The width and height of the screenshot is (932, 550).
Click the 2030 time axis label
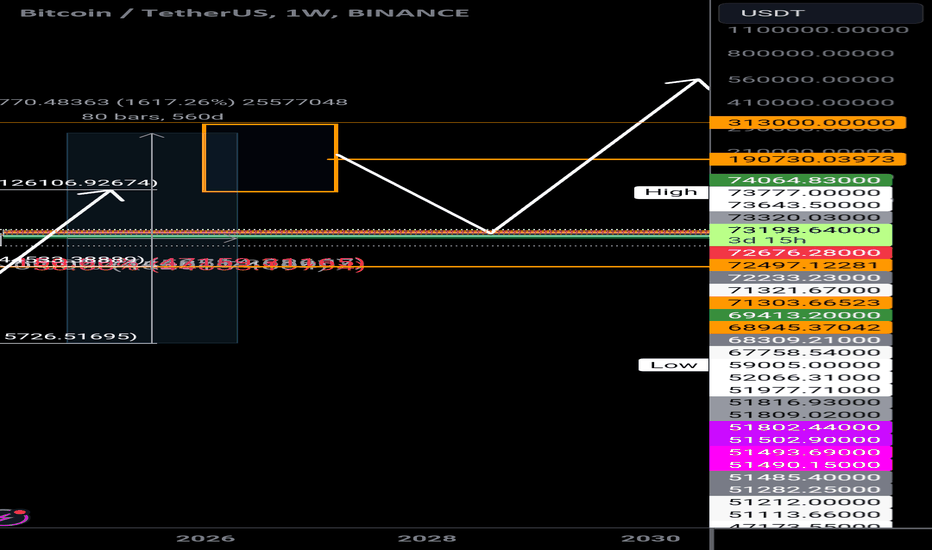click(x=650, y=539)
